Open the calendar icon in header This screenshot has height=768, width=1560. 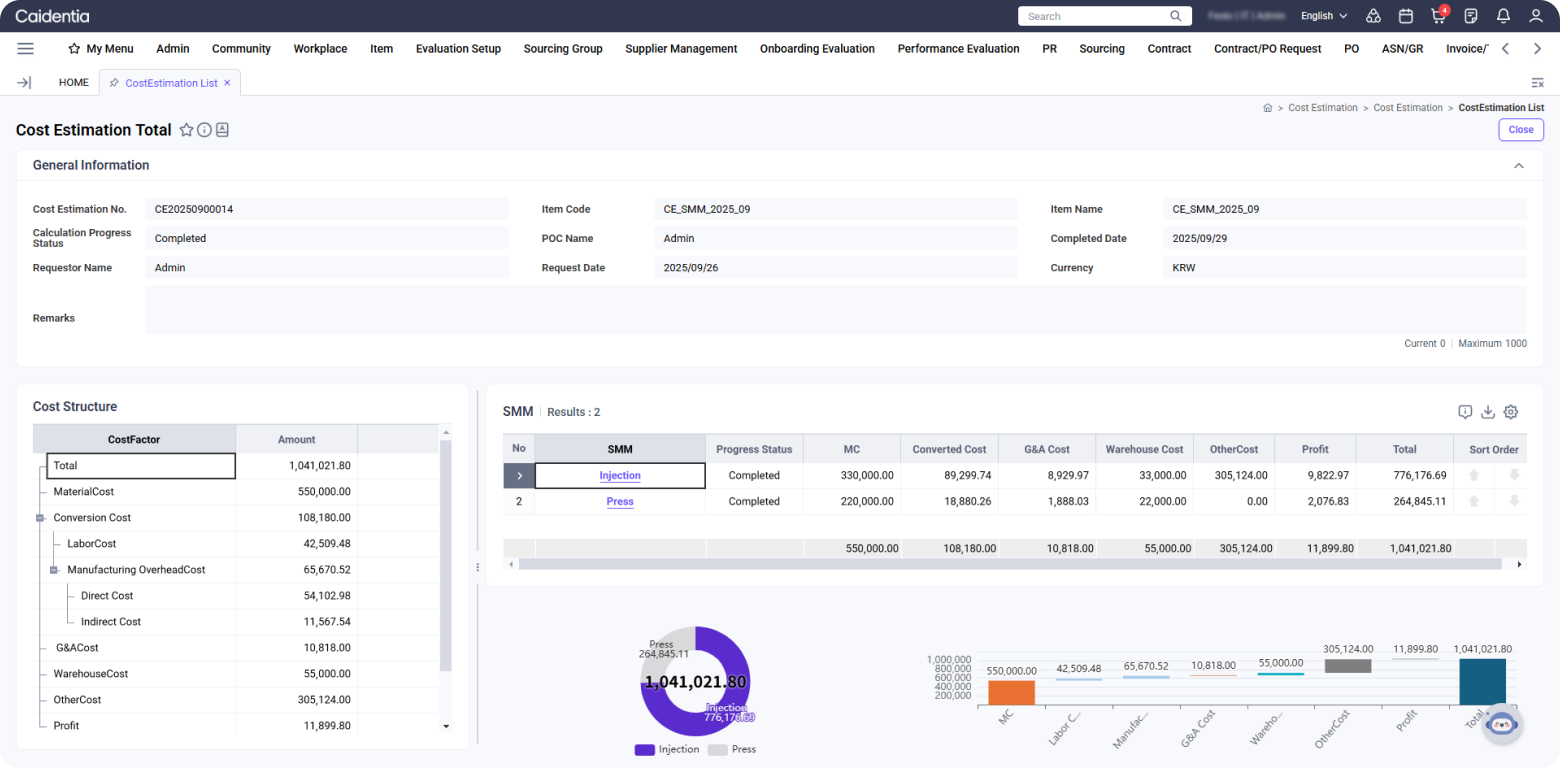pyautogui.click(x=1405, y=16)
